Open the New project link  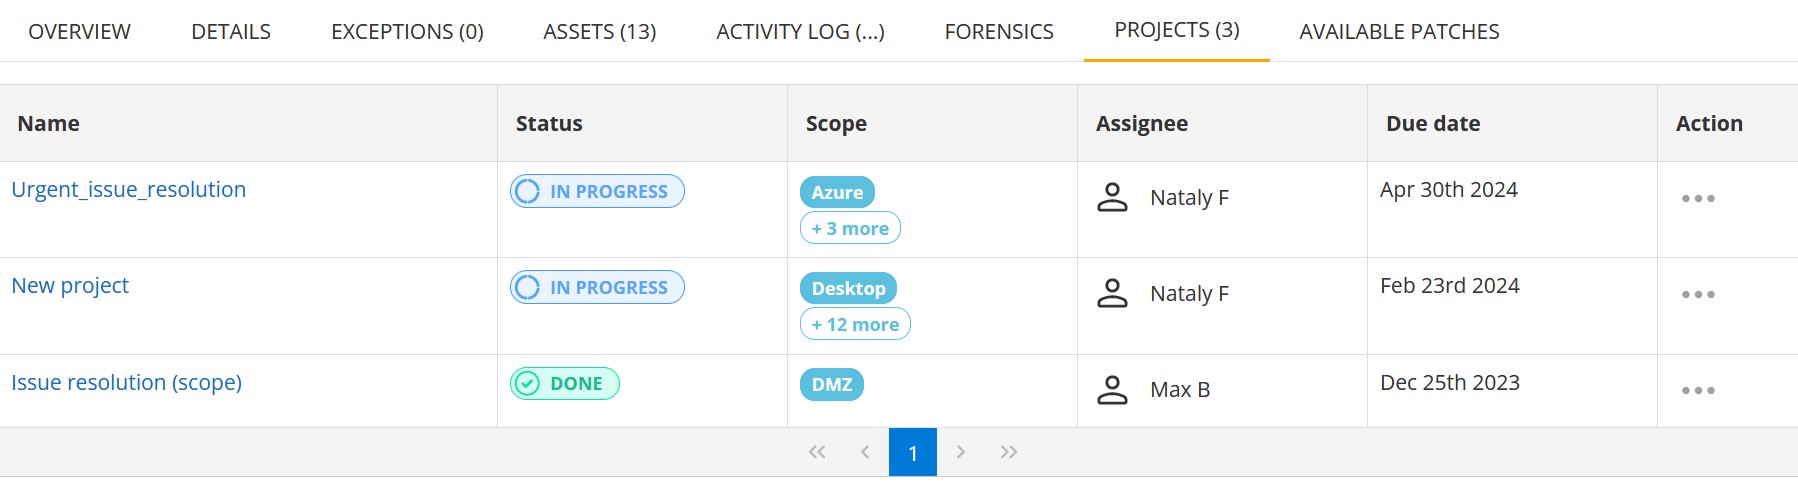click(70, 286)
